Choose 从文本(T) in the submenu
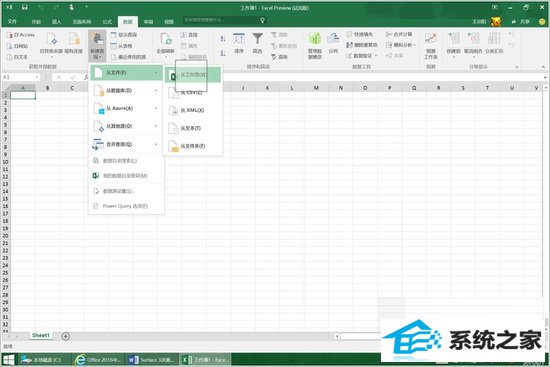The height and width of the screenshot is (367, 550). point(193,128)
